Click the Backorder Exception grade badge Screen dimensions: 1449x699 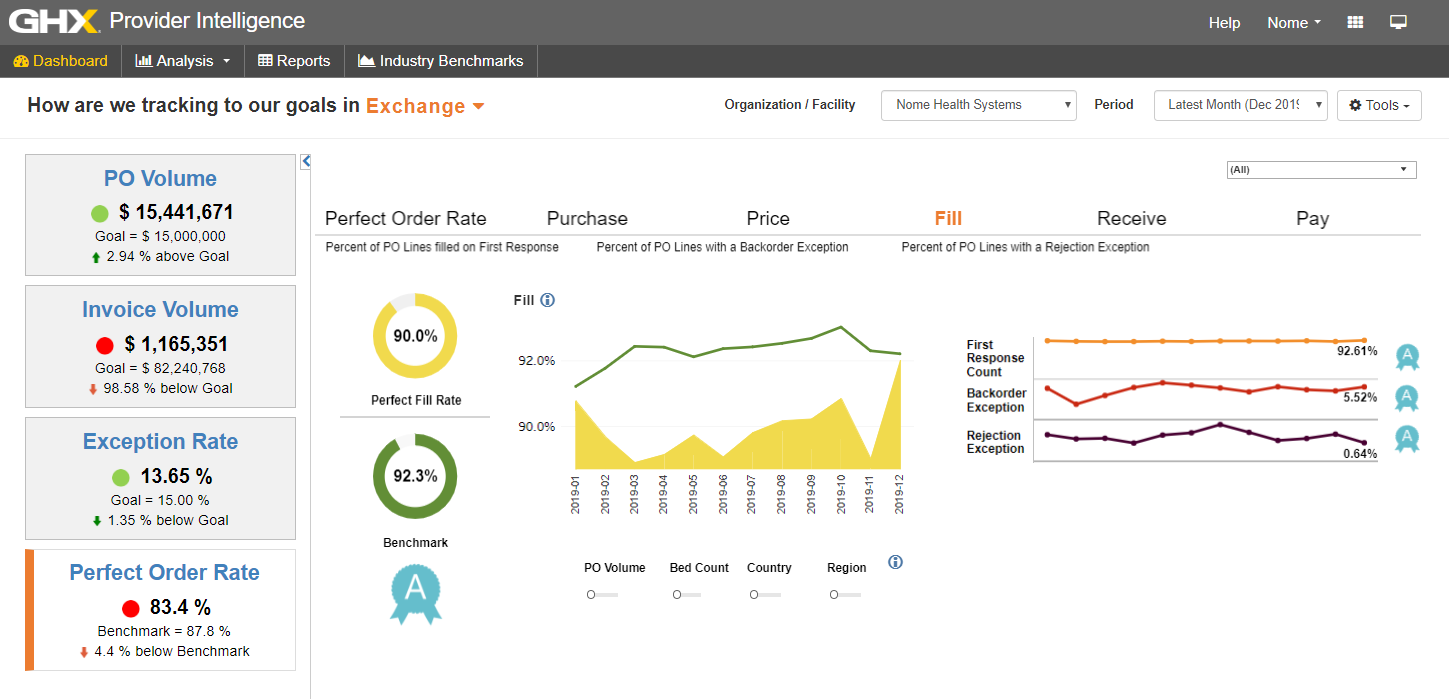(1407, 397)
